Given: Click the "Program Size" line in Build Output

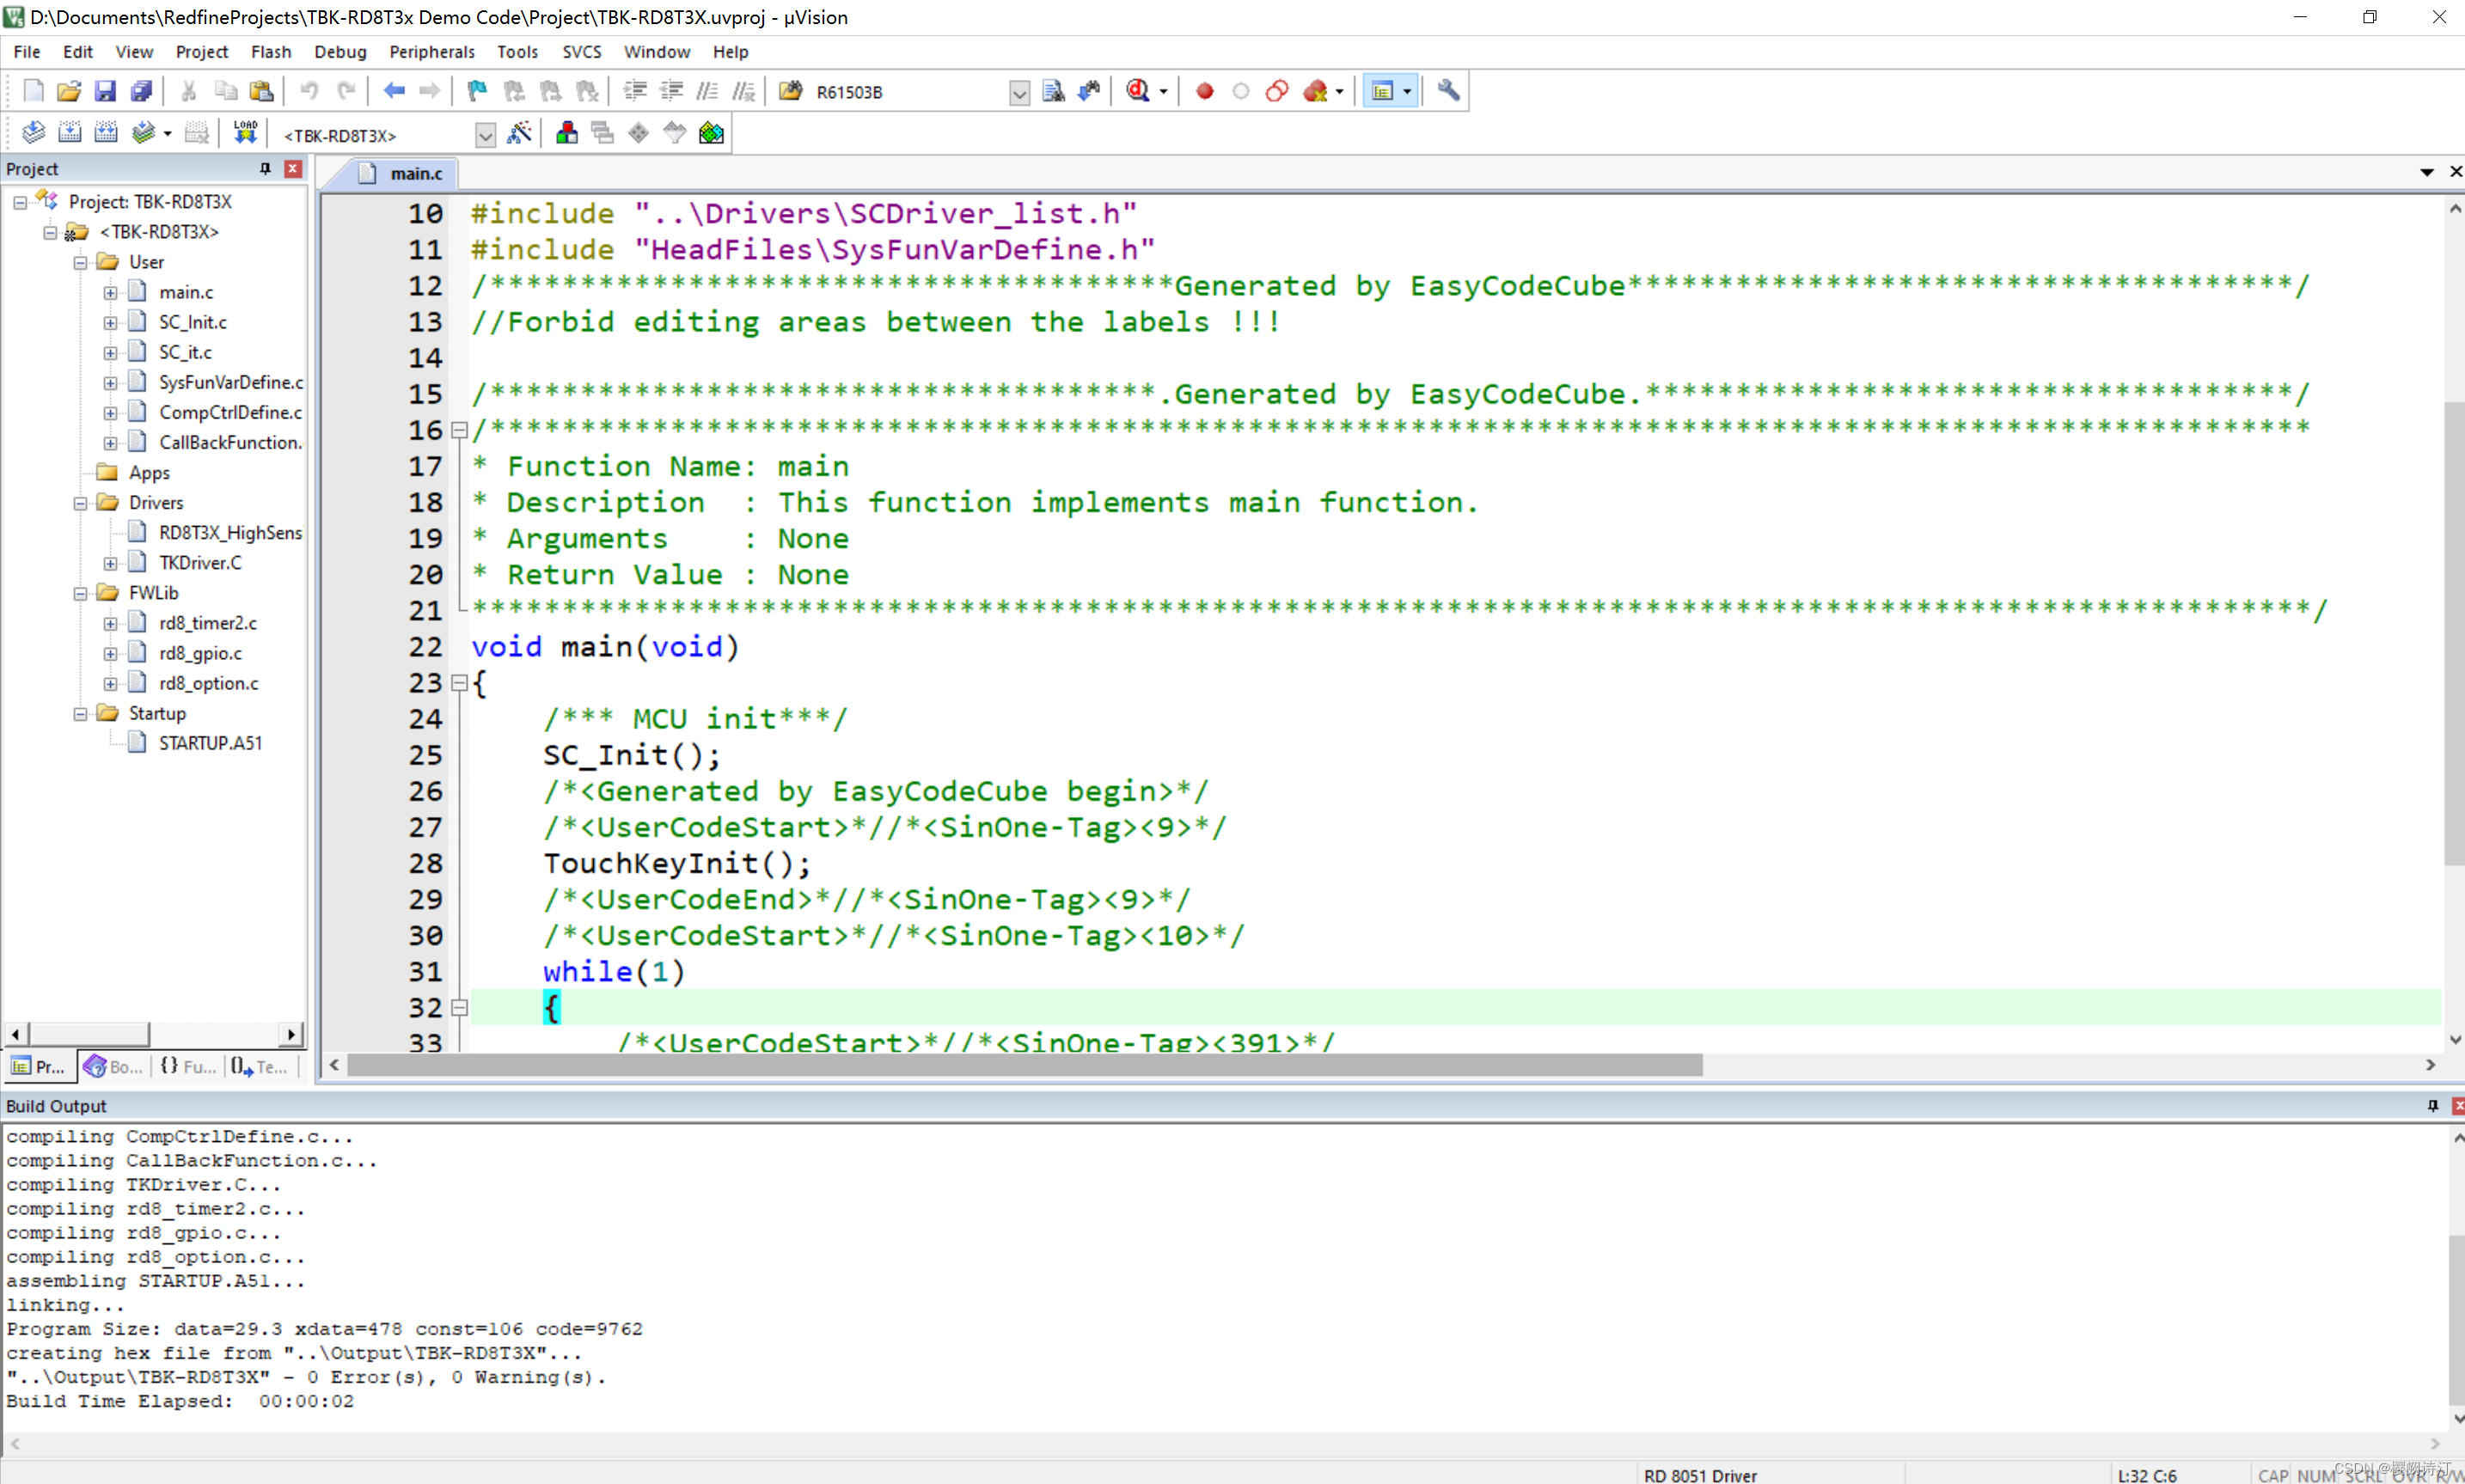Looking at the screenshot, I should 324,1329.
